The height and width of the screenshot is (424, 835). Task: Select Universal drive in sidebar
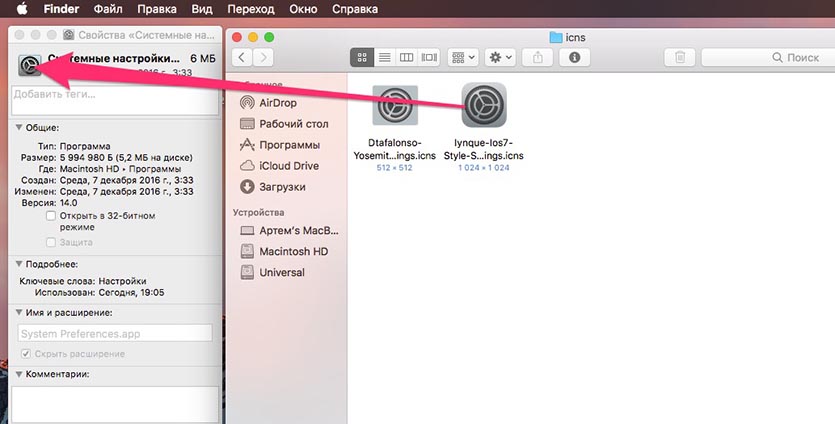tap(272, 272)
